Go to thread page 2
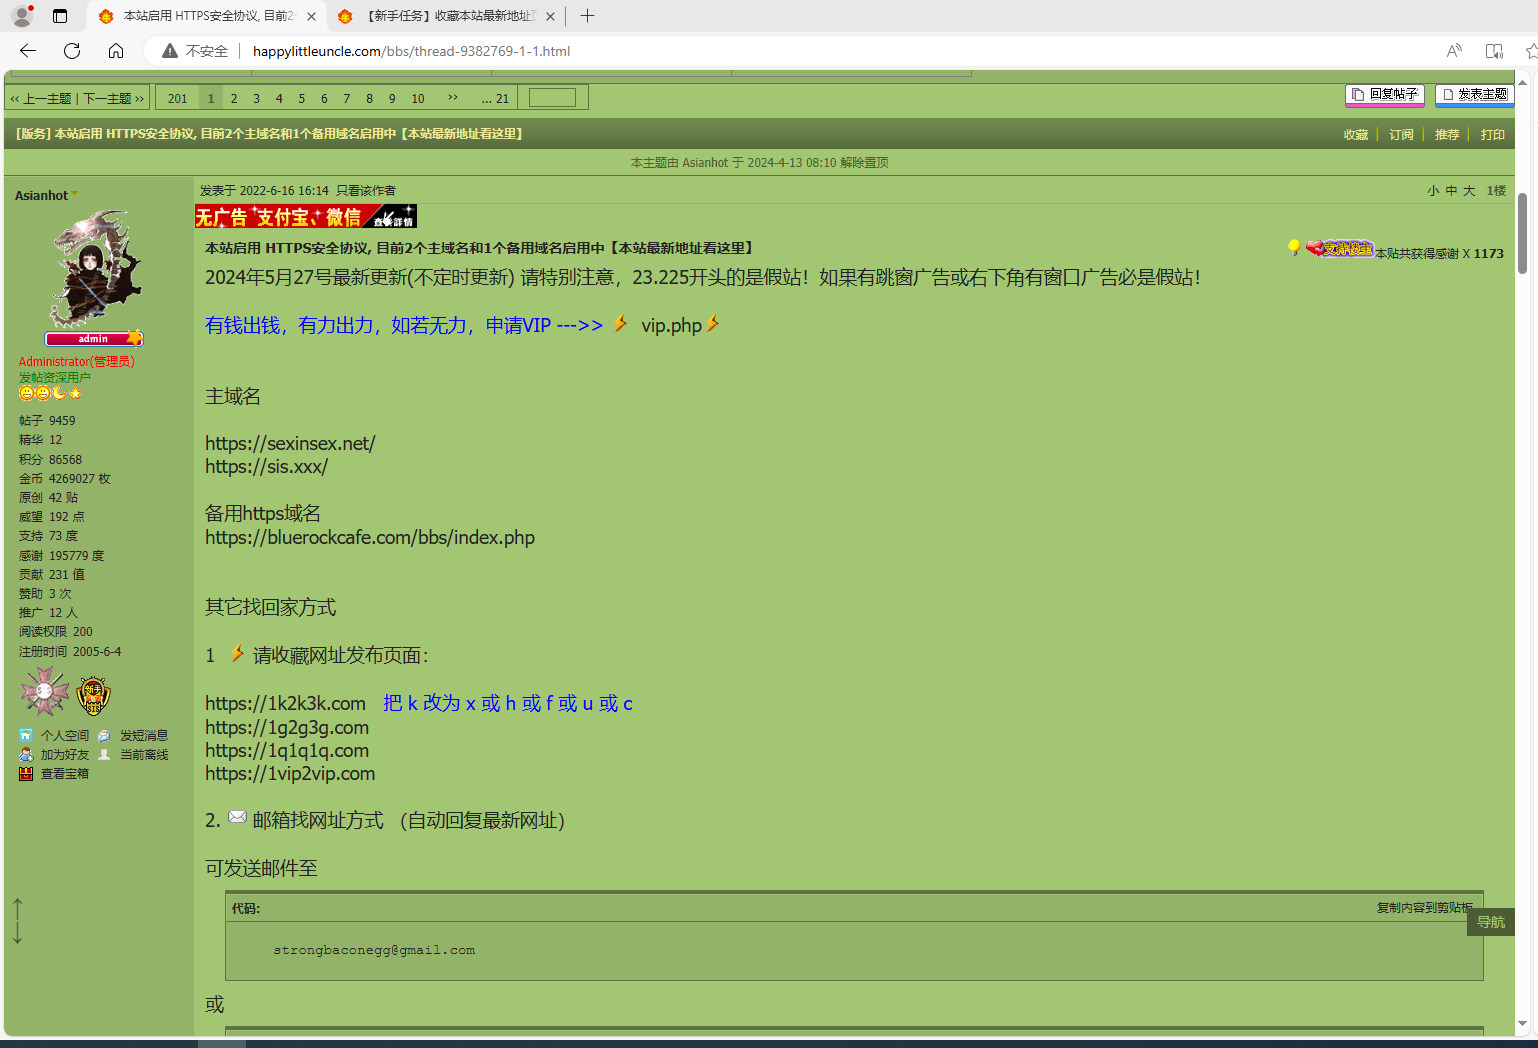1538x1048 pixels. pos(234,98)
